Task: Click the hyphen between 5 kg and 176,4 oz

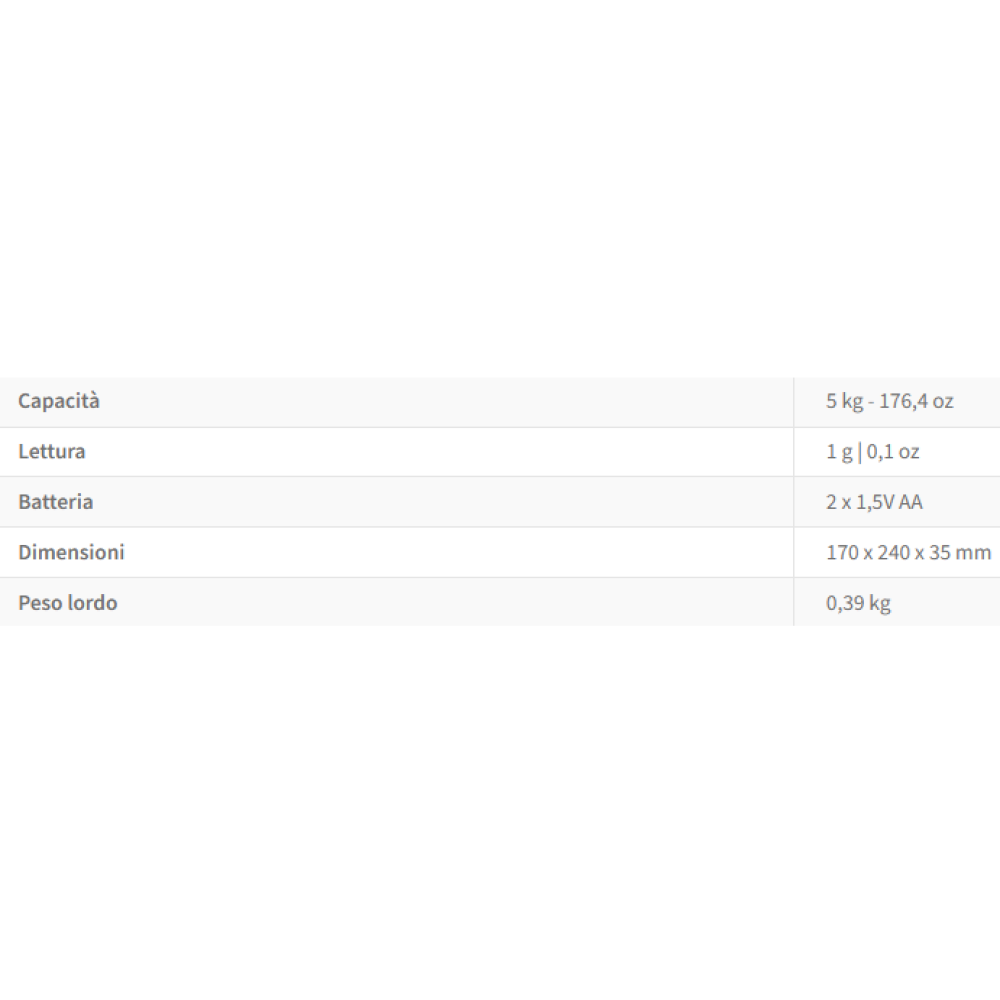Action: pyautogui.click(x=869, y=402)
